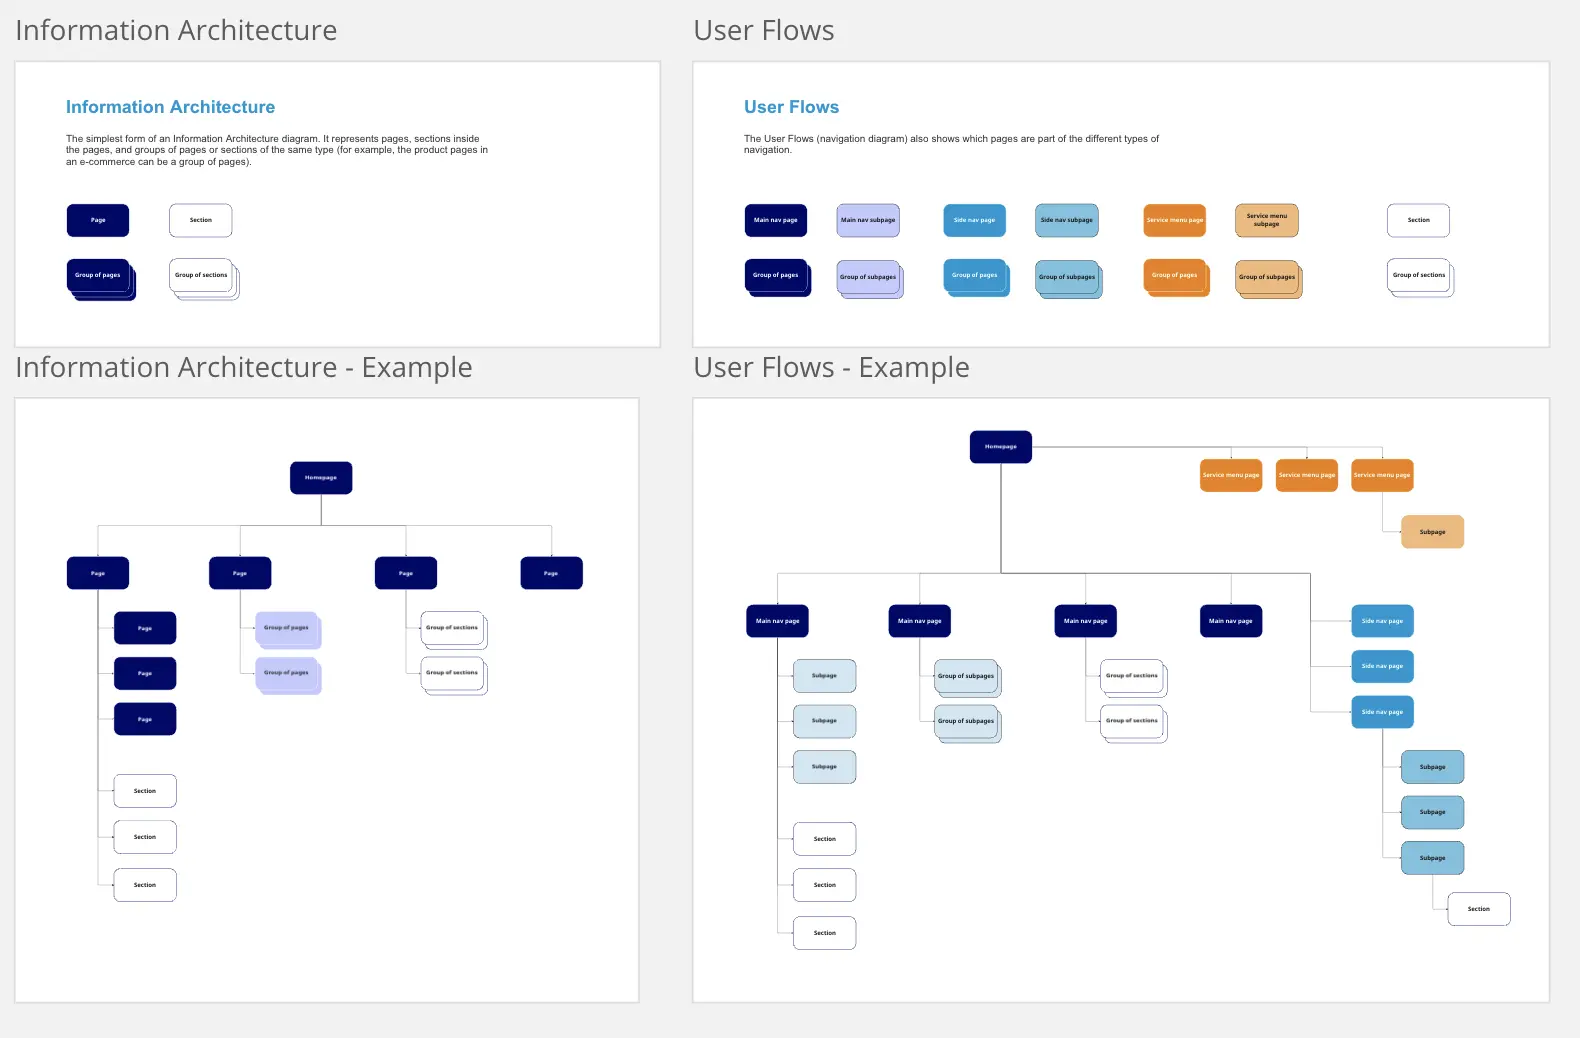The width and height of the screenshot is (1580, 1038).
Task: Select the User Flows description paragraph
Action: pos(951,144)
